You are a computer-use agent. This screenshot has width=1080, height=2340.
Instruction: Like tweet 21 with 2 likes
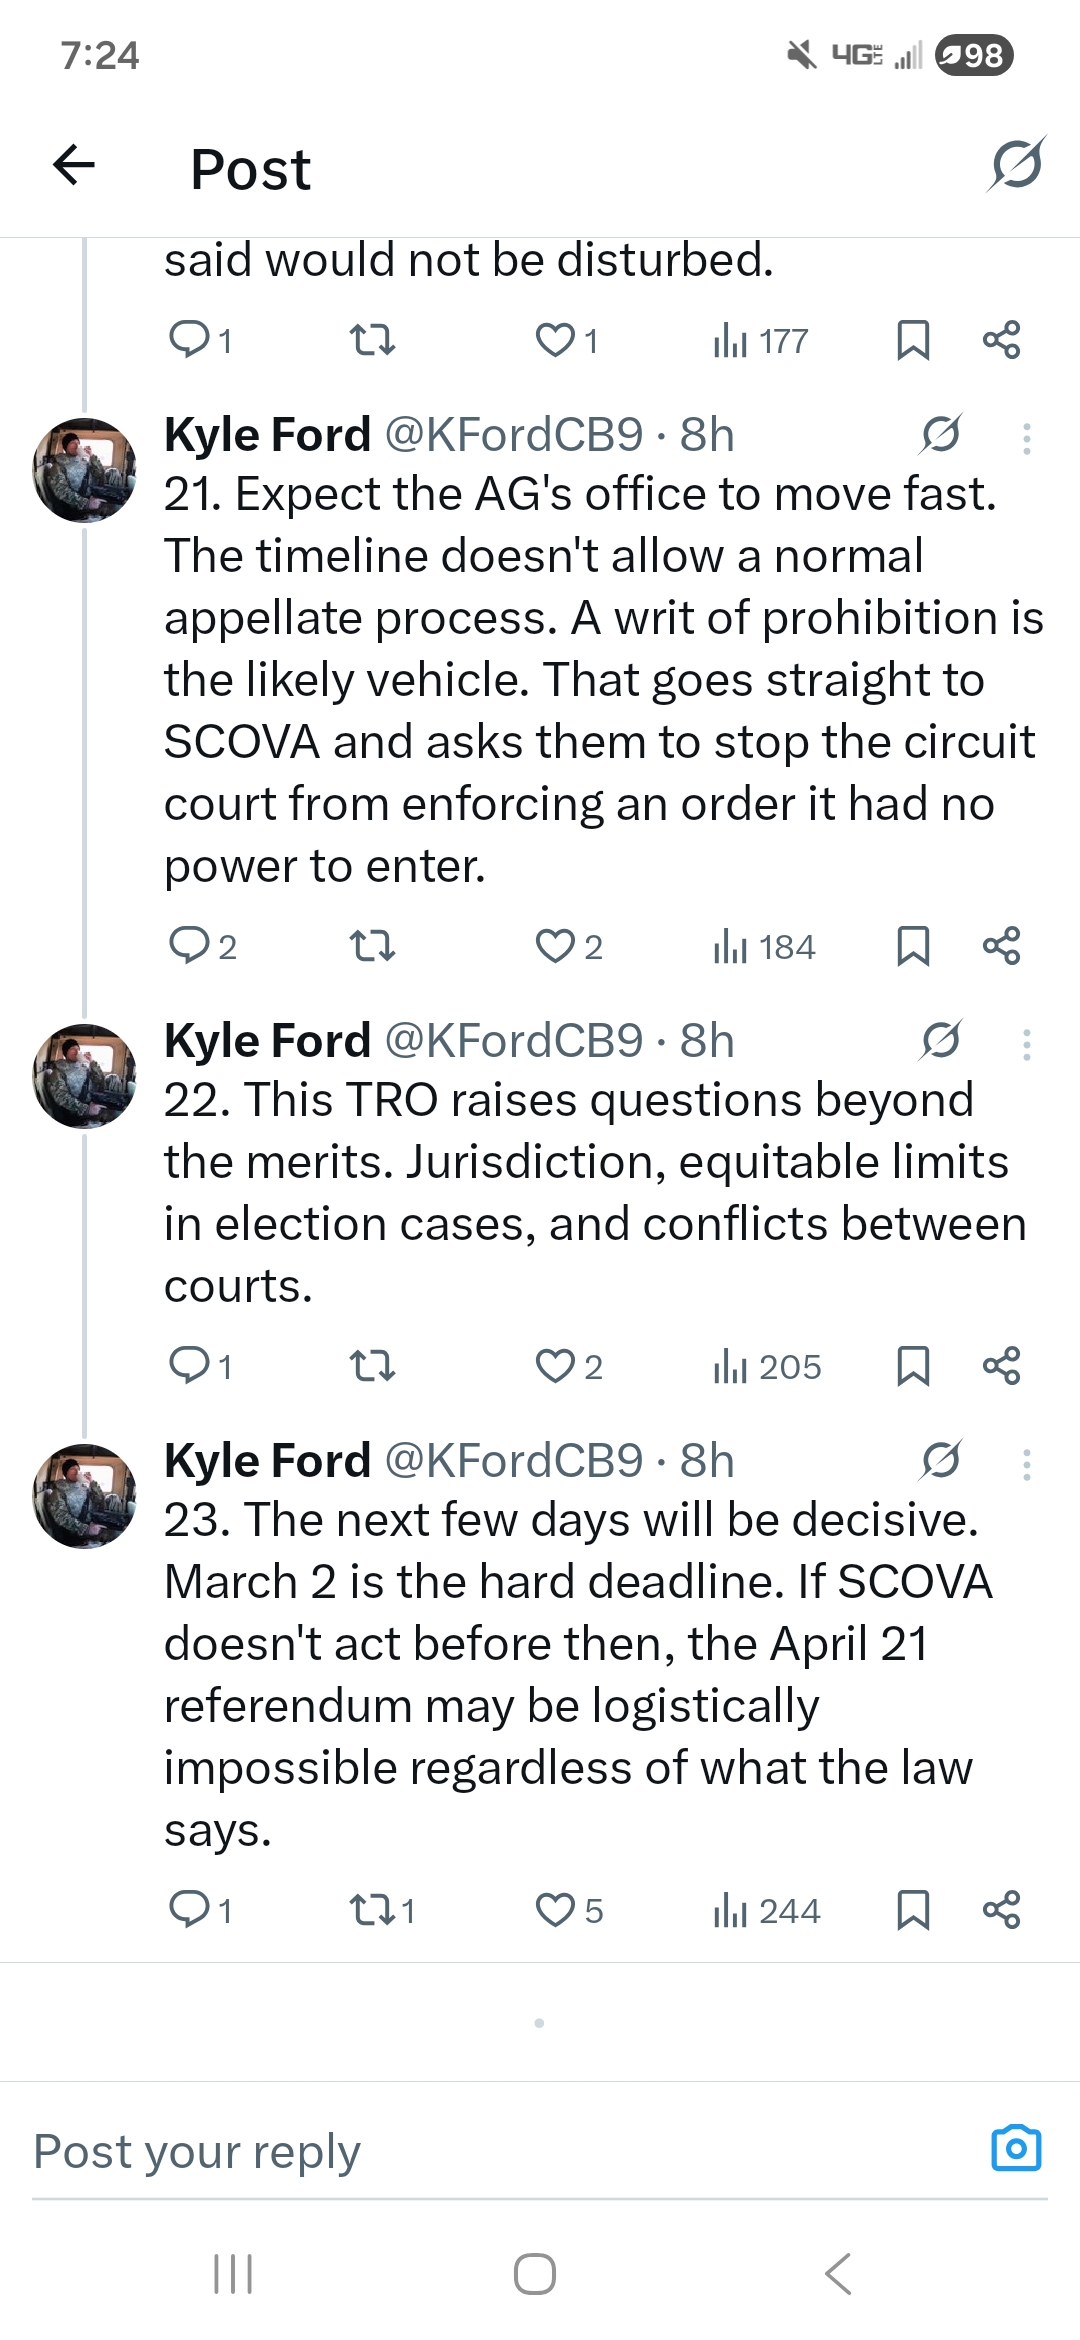[555, 945]
